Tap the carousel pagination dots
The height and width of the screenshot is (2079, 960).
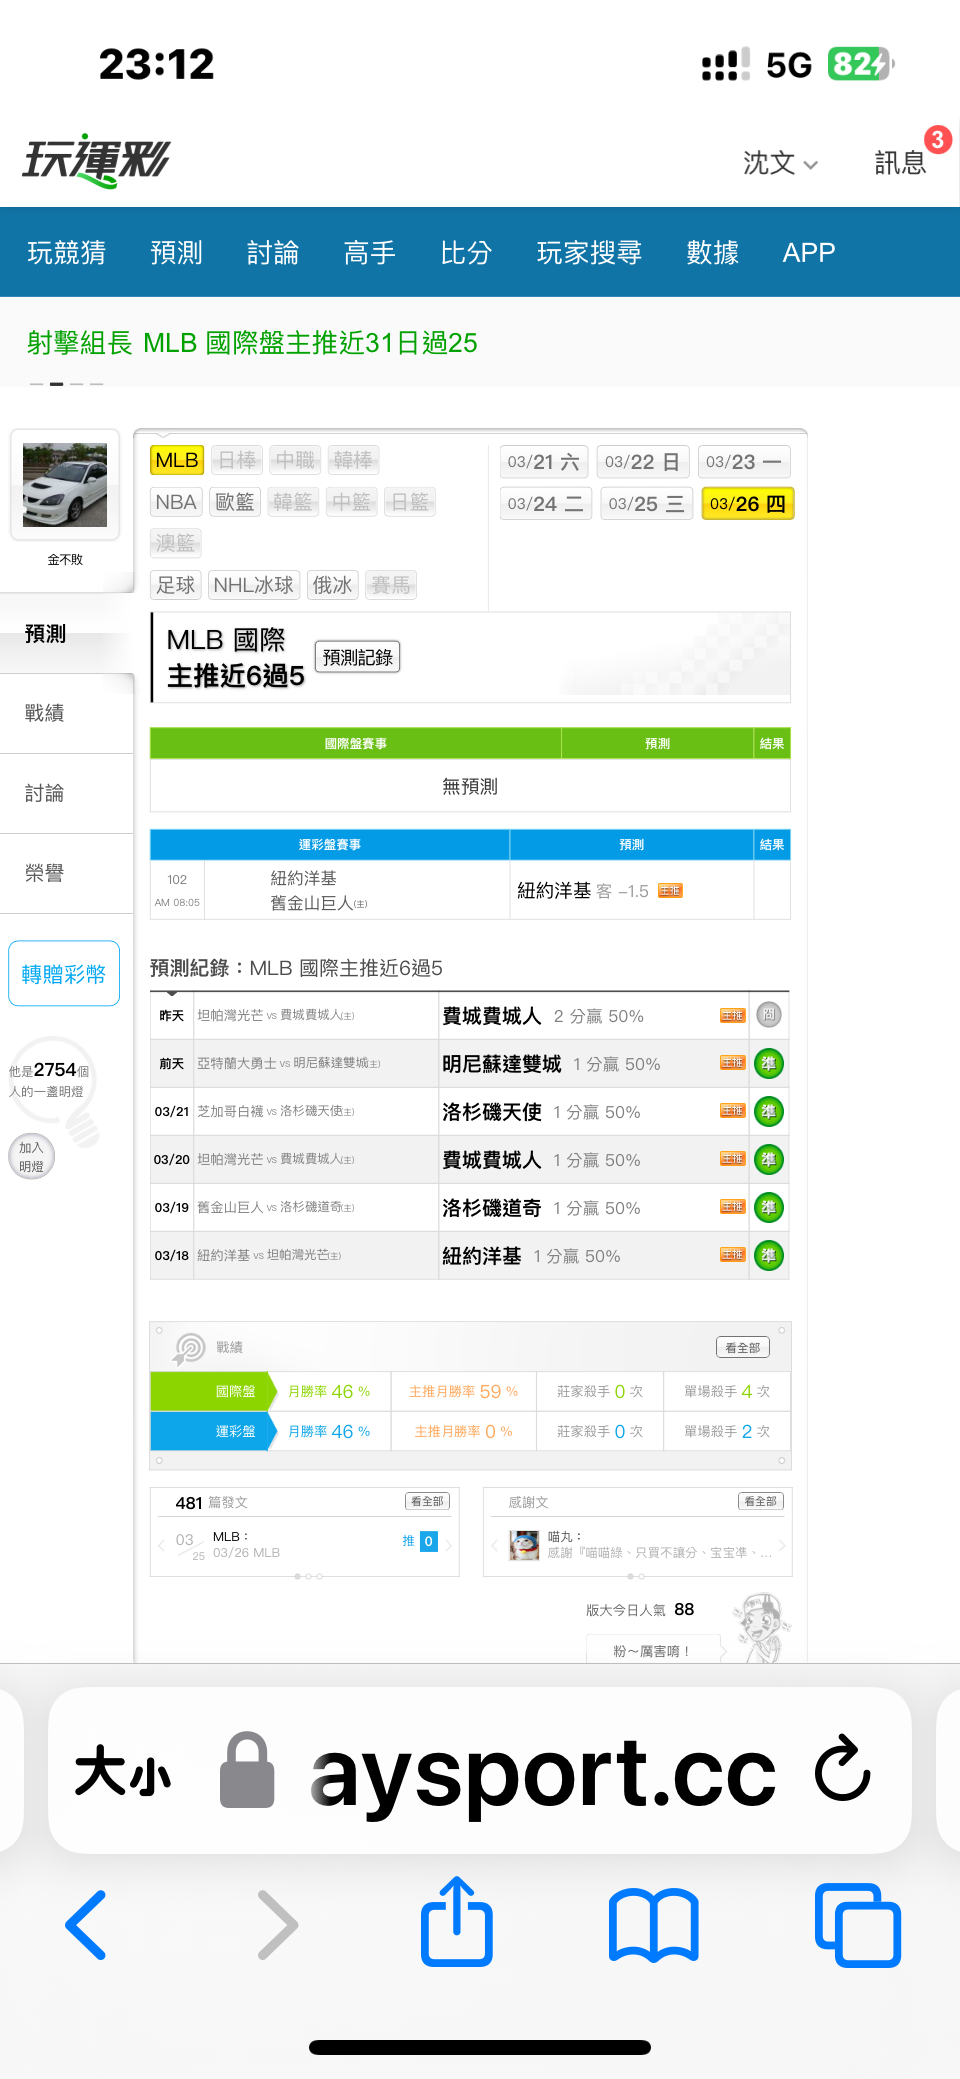[x=66, y=384]
